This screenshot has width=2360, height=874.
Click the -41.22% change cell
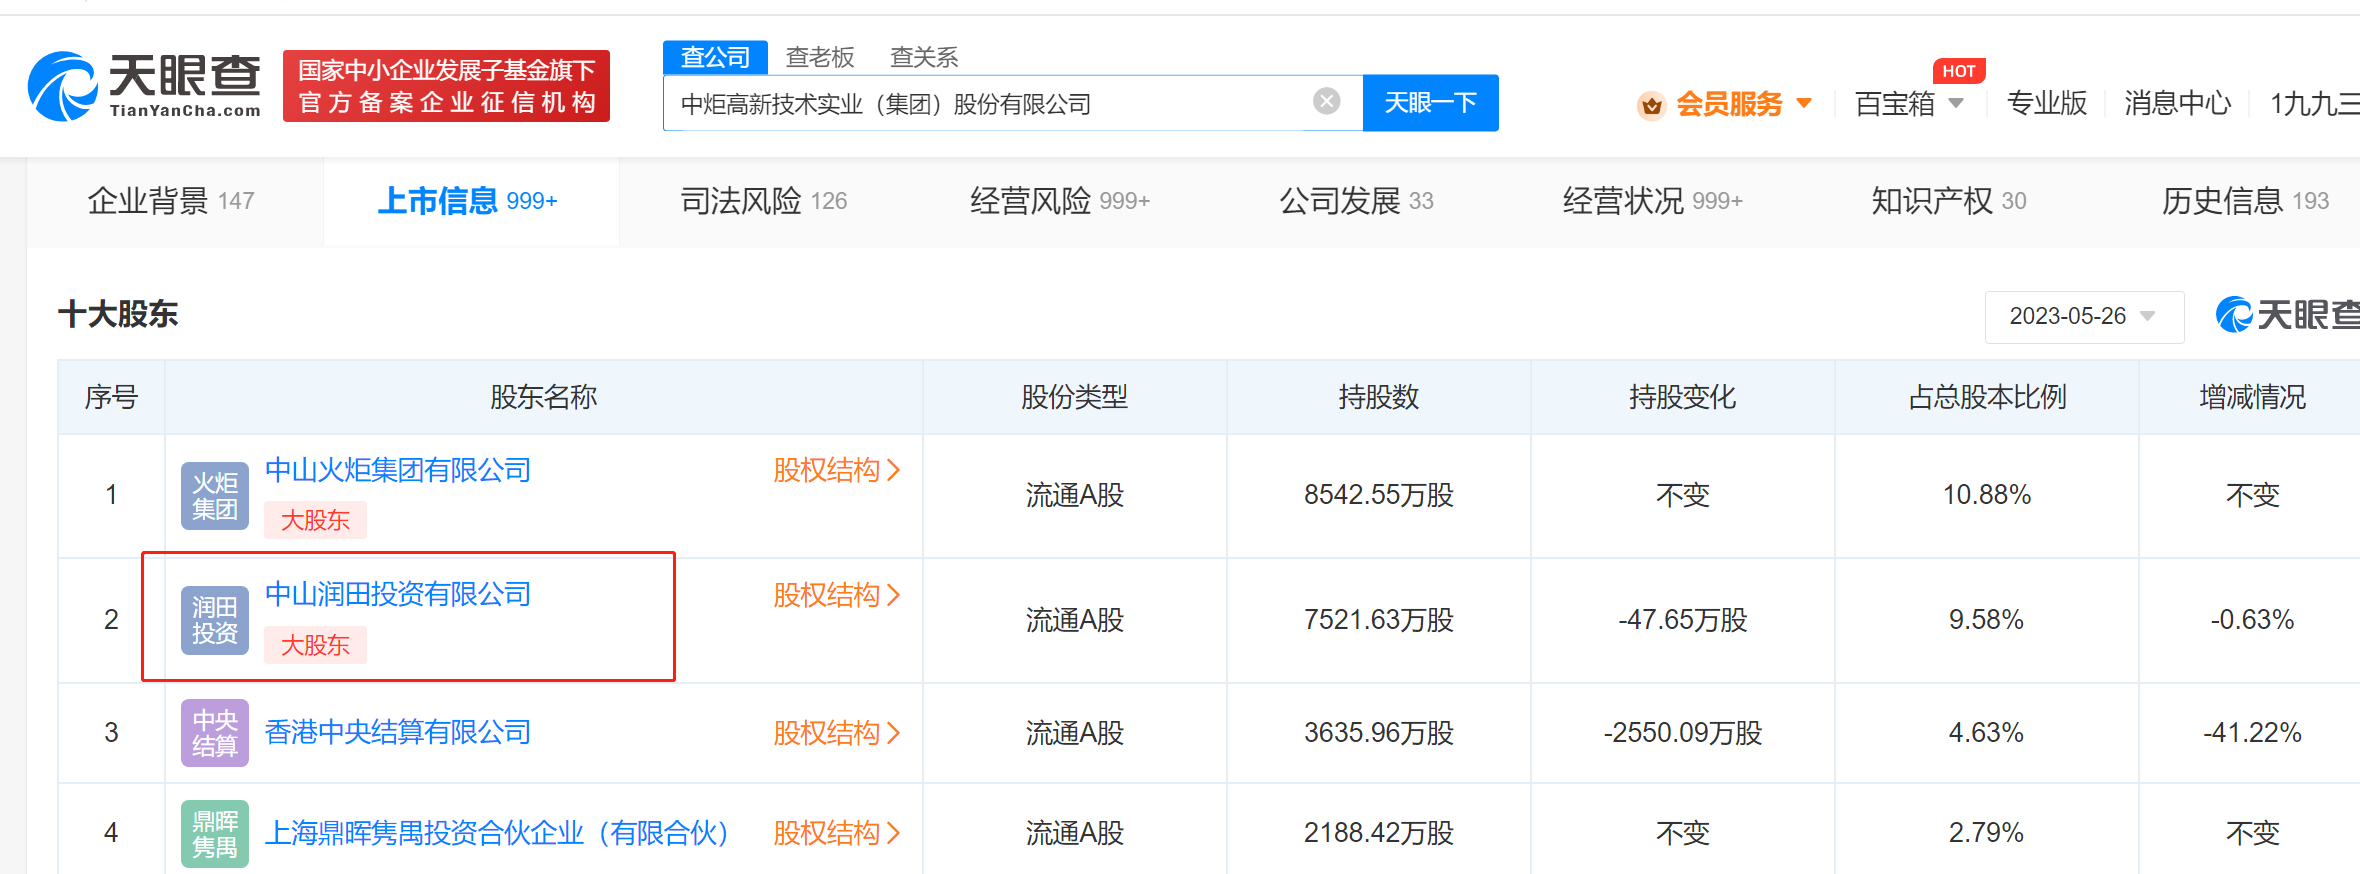point(2253,733)
